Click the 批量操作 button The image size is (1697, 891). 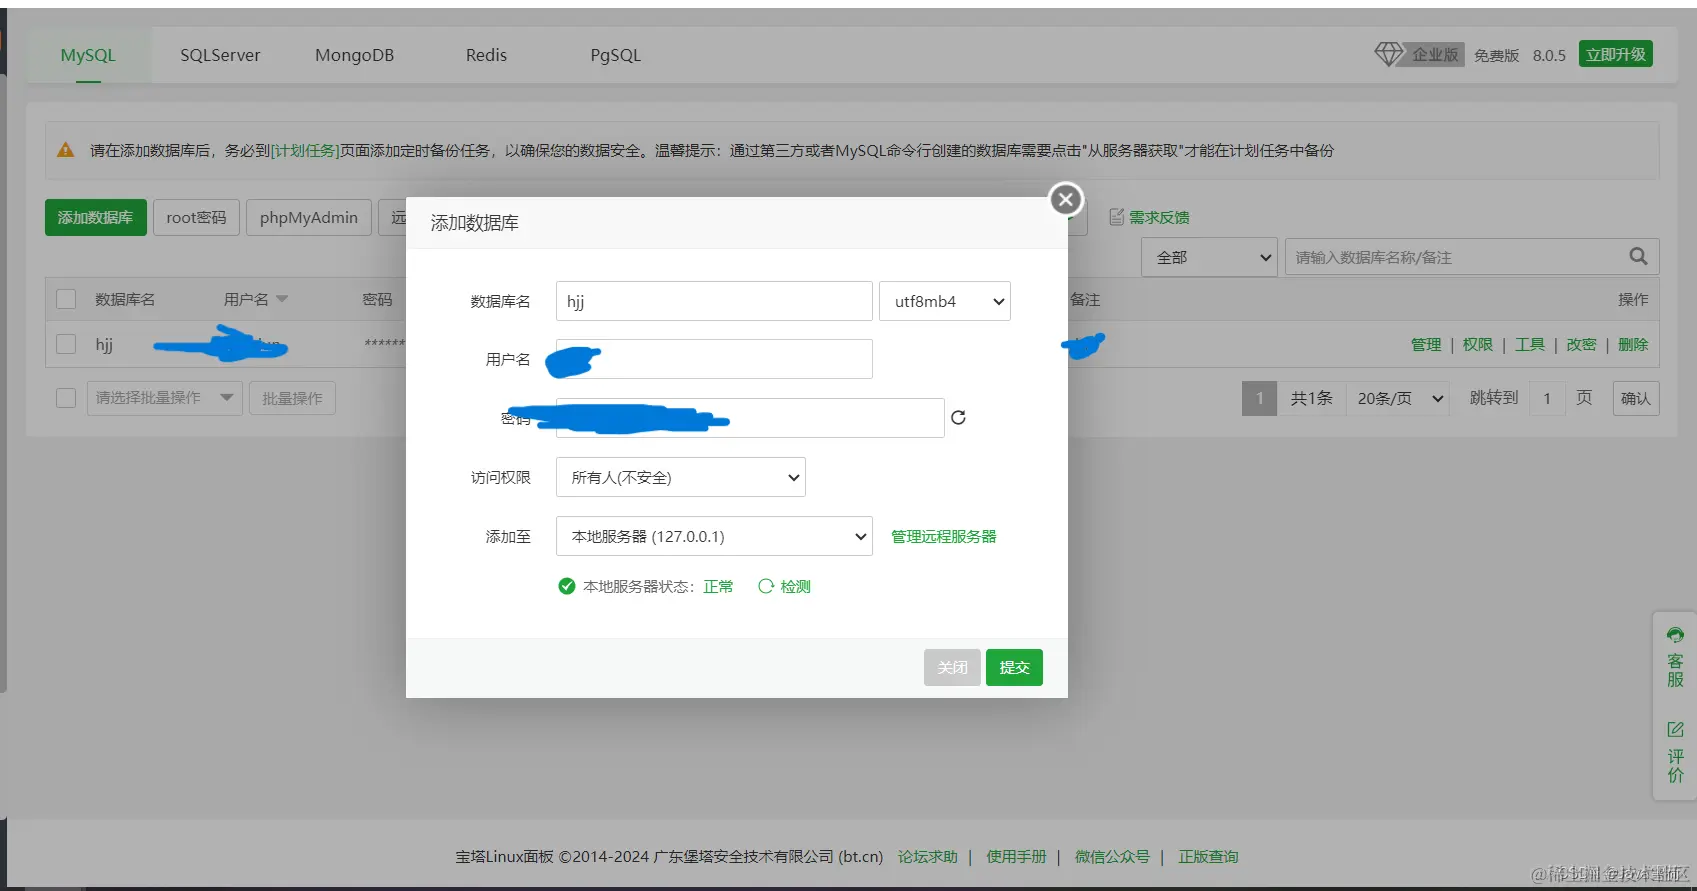tap(292, 398)
